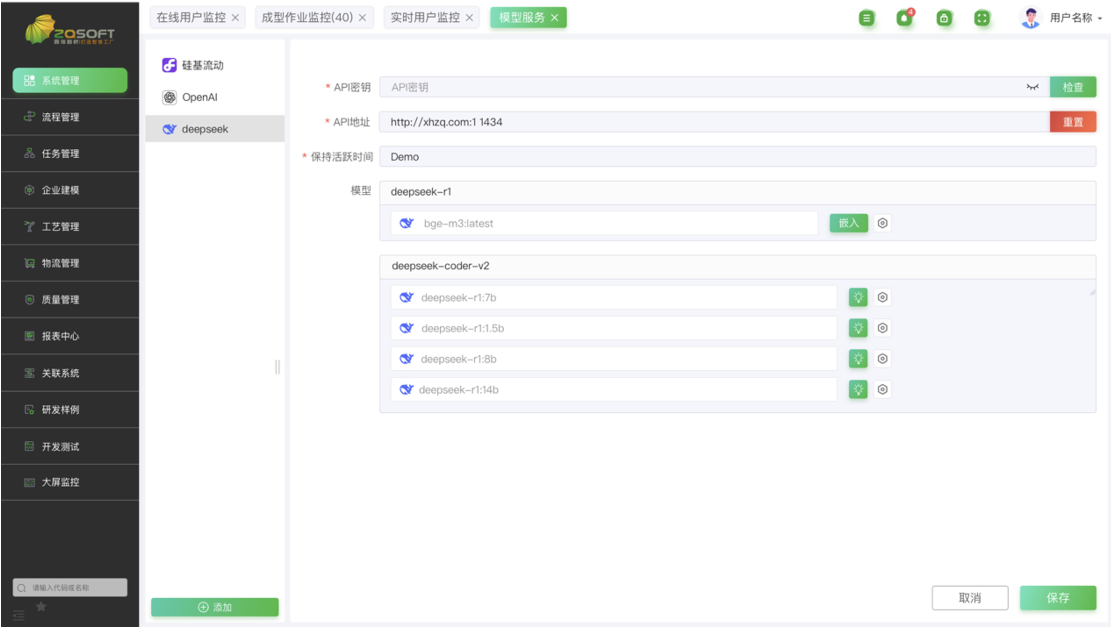Click the API地址 input field
Screen dimensions: 1111x629
point(714,122)
